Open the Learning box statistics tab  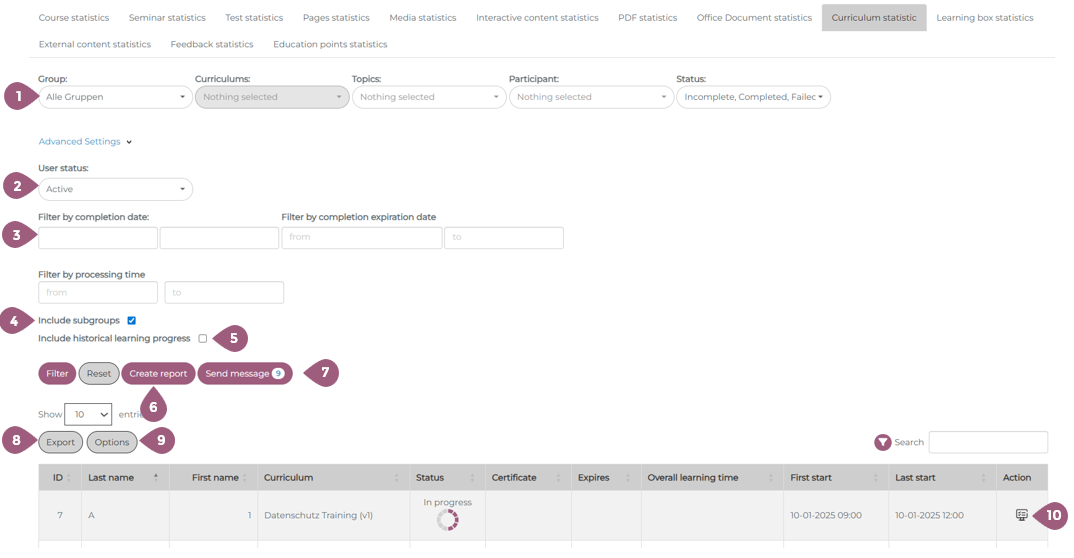[x=984, y=18]
